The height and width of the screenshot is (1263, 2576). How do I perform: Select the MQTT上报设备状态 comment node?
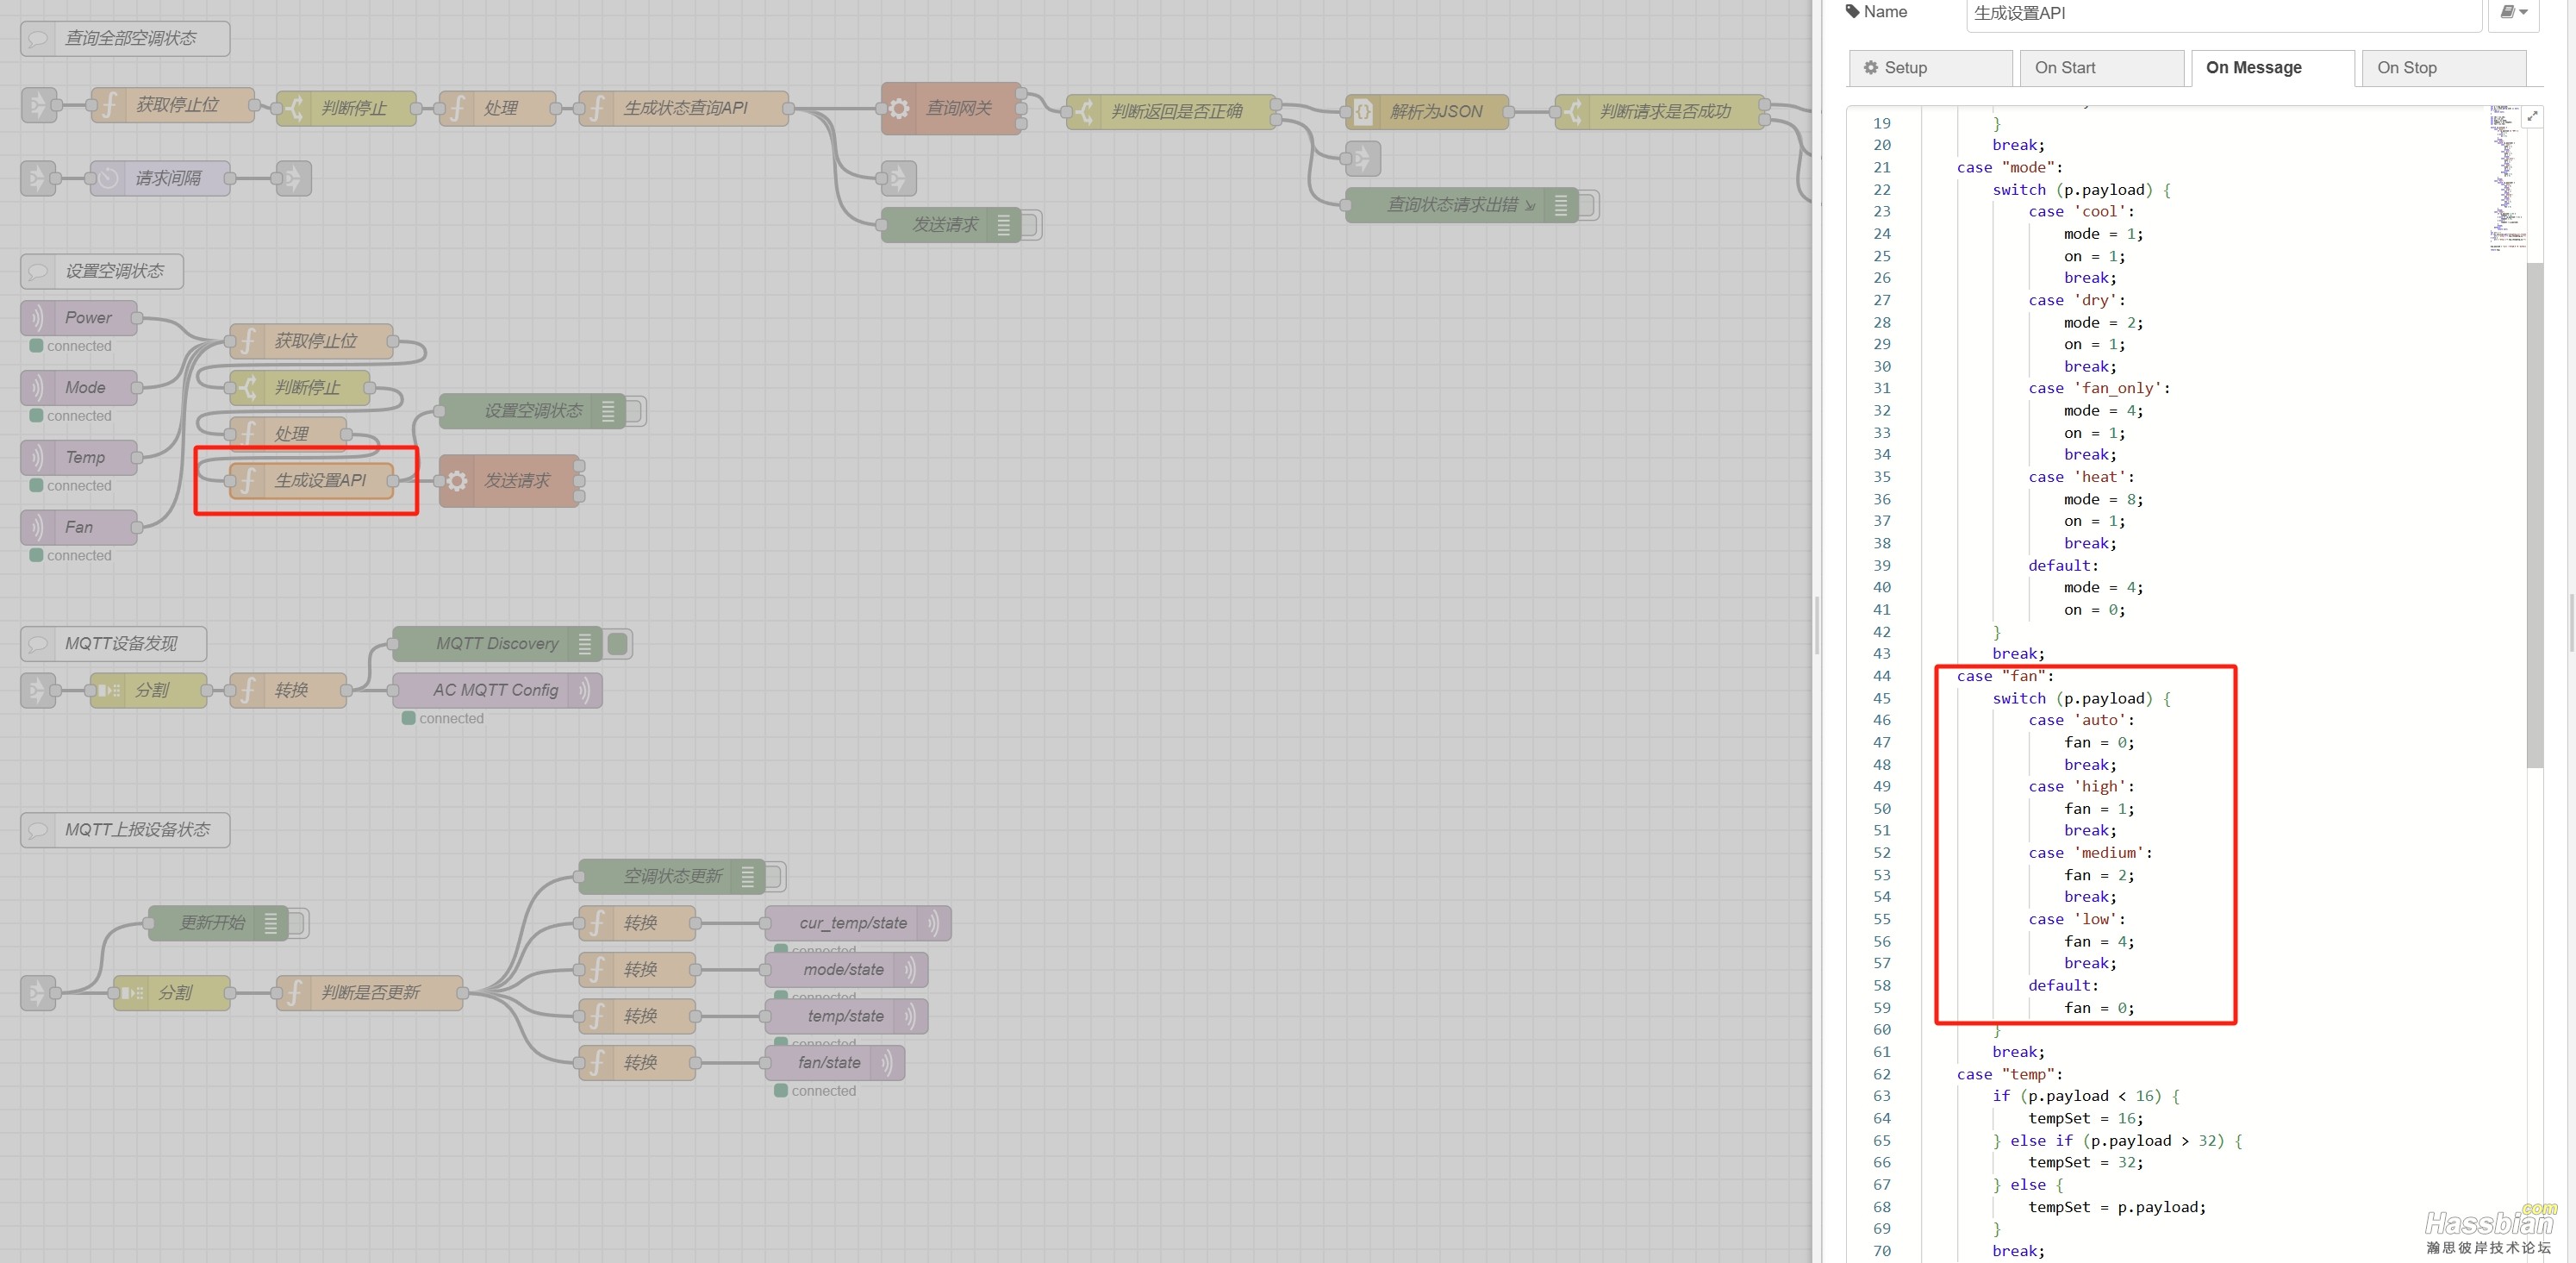(125, 830)
